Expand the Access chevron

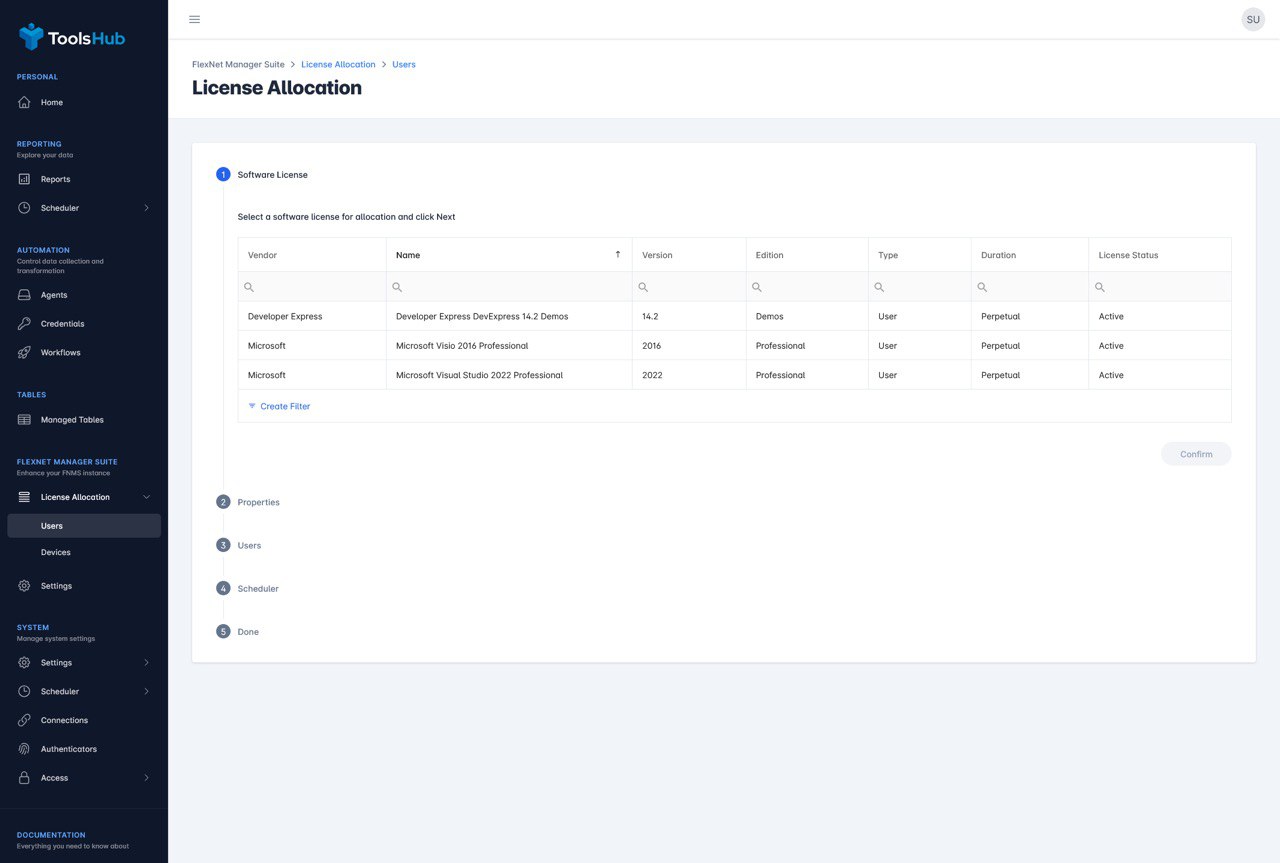pos(146,778)
